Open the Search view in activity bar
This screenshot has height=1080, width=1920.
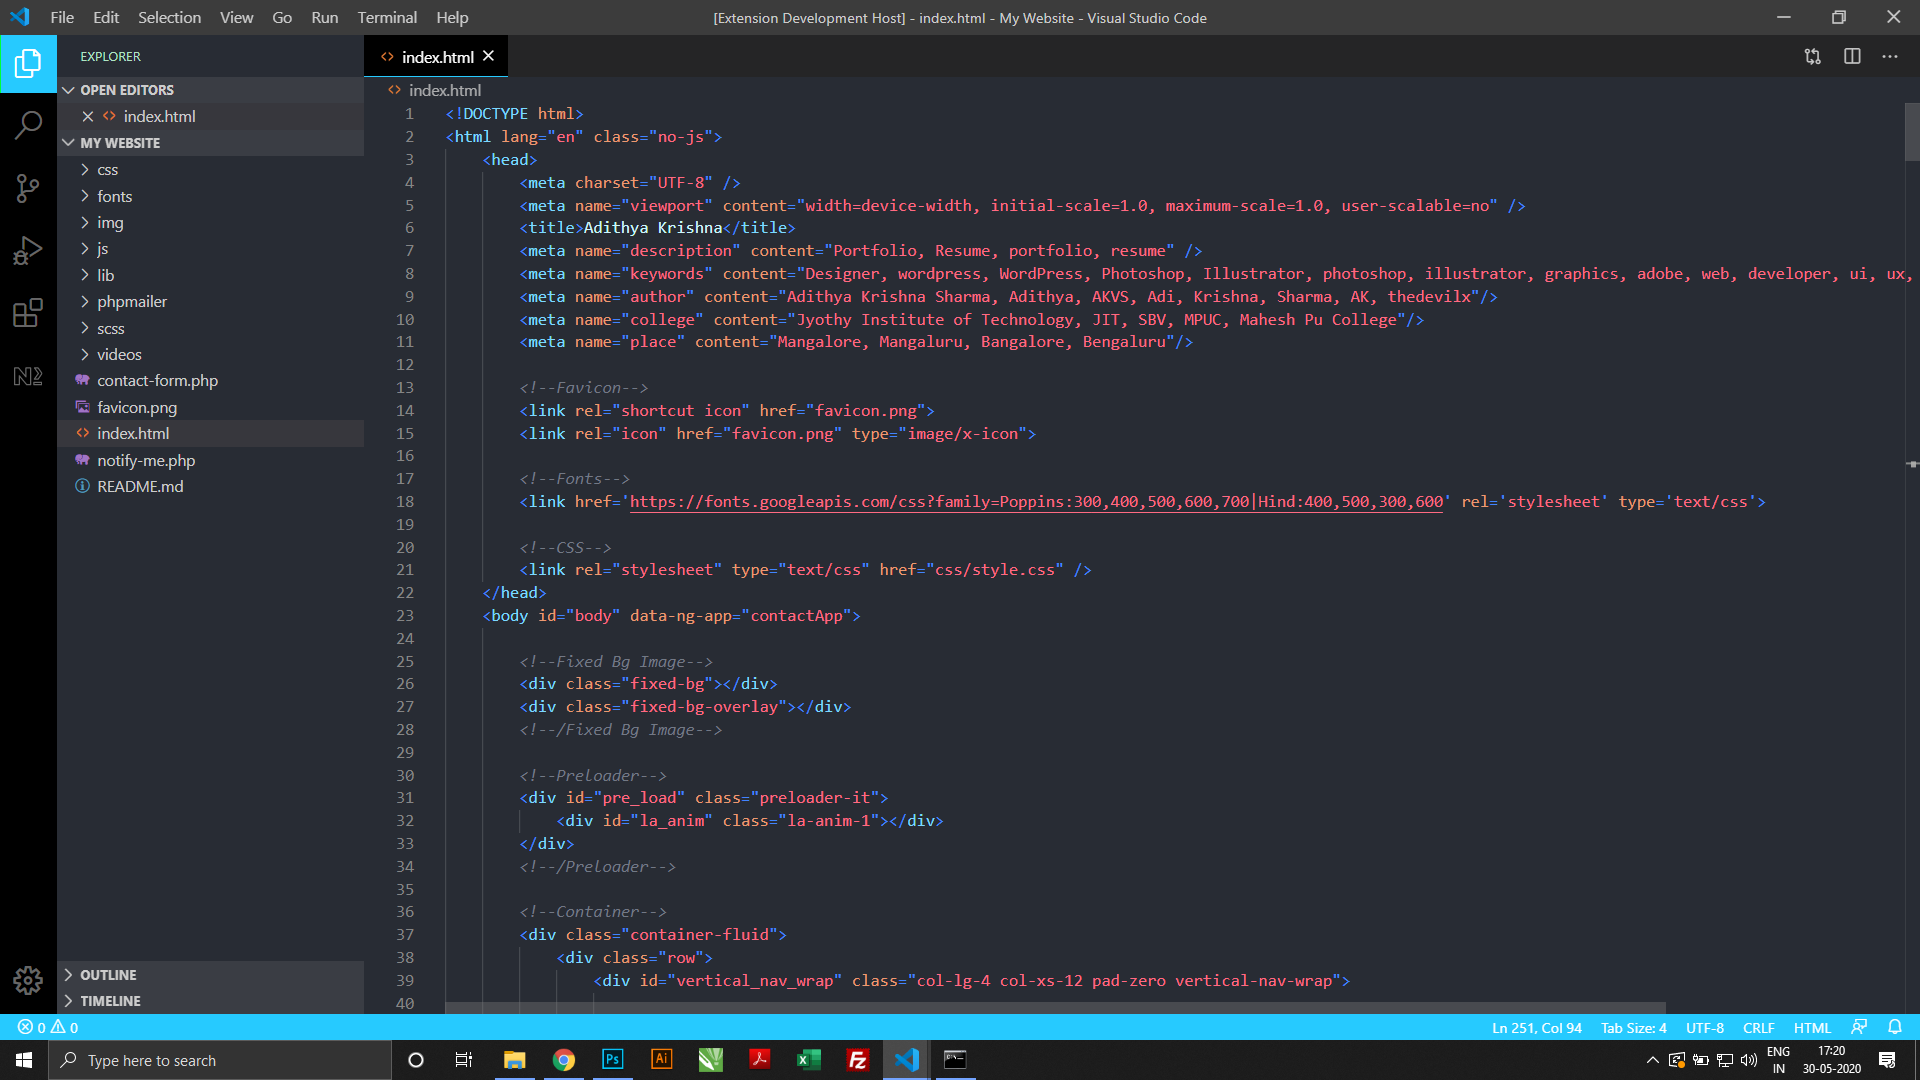pos(28,125)
